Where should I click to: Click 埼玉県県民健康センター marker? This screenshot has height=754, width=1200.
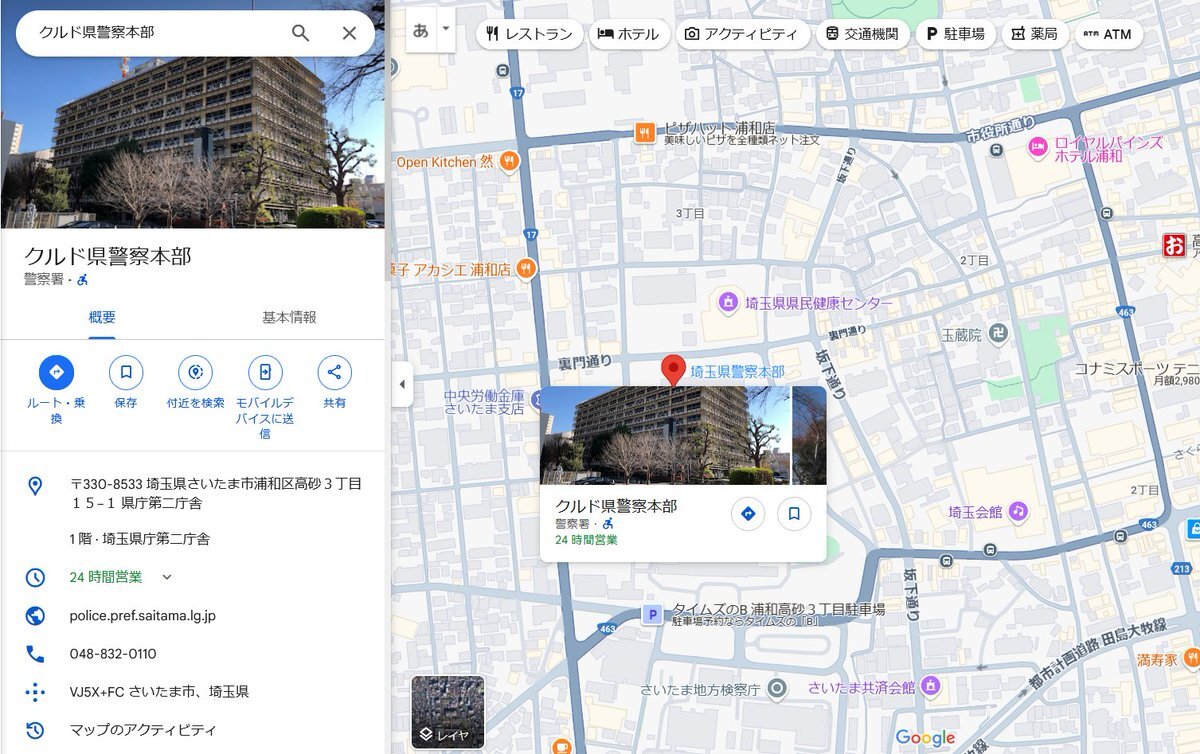click(x=728, y=302)
